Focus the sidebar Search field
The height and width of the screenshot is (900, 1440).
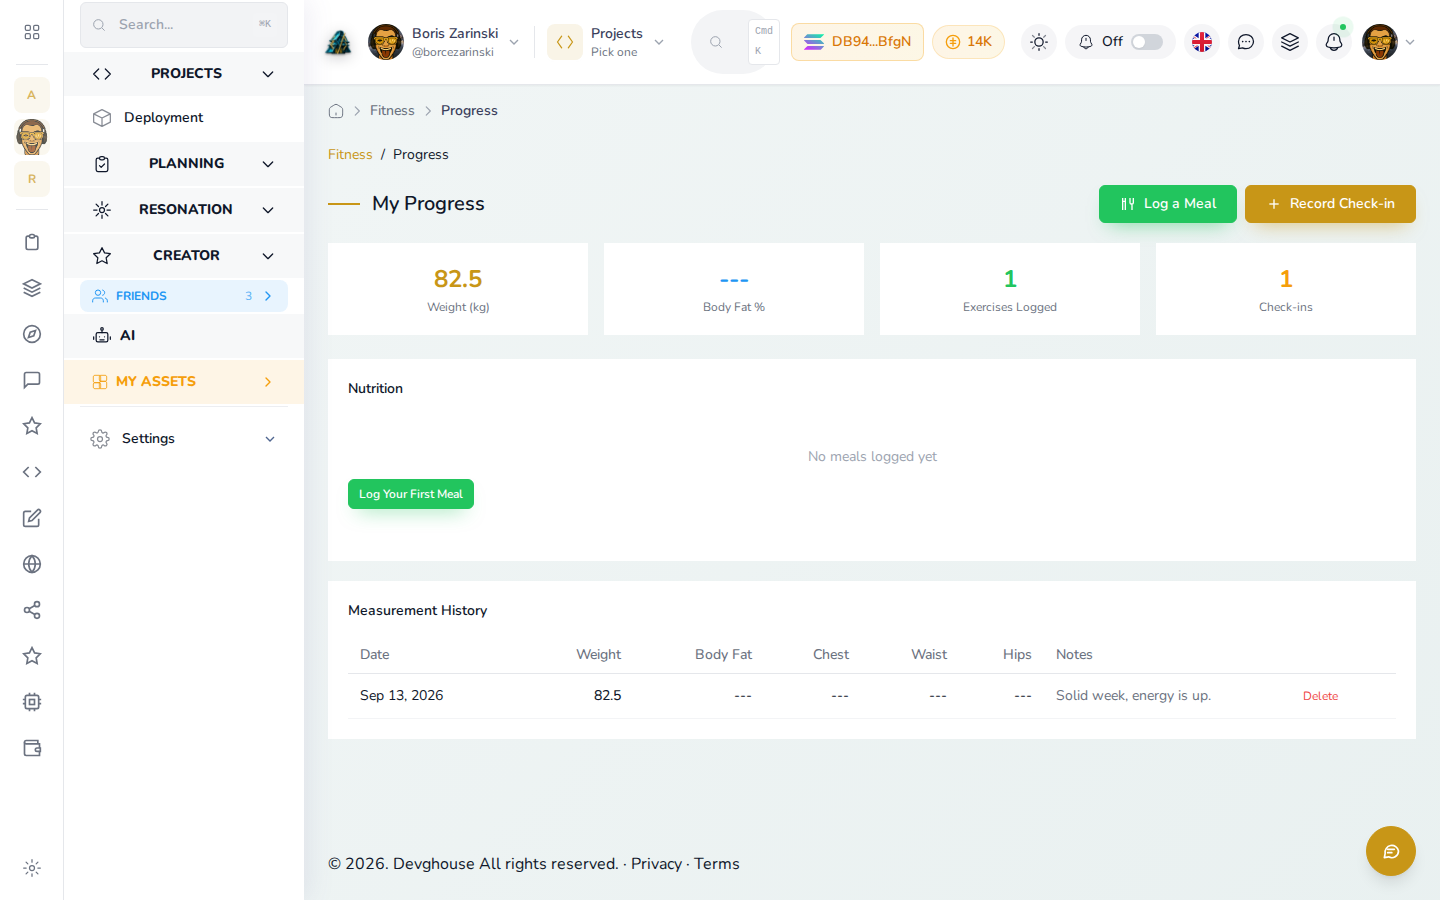[184, 24]
